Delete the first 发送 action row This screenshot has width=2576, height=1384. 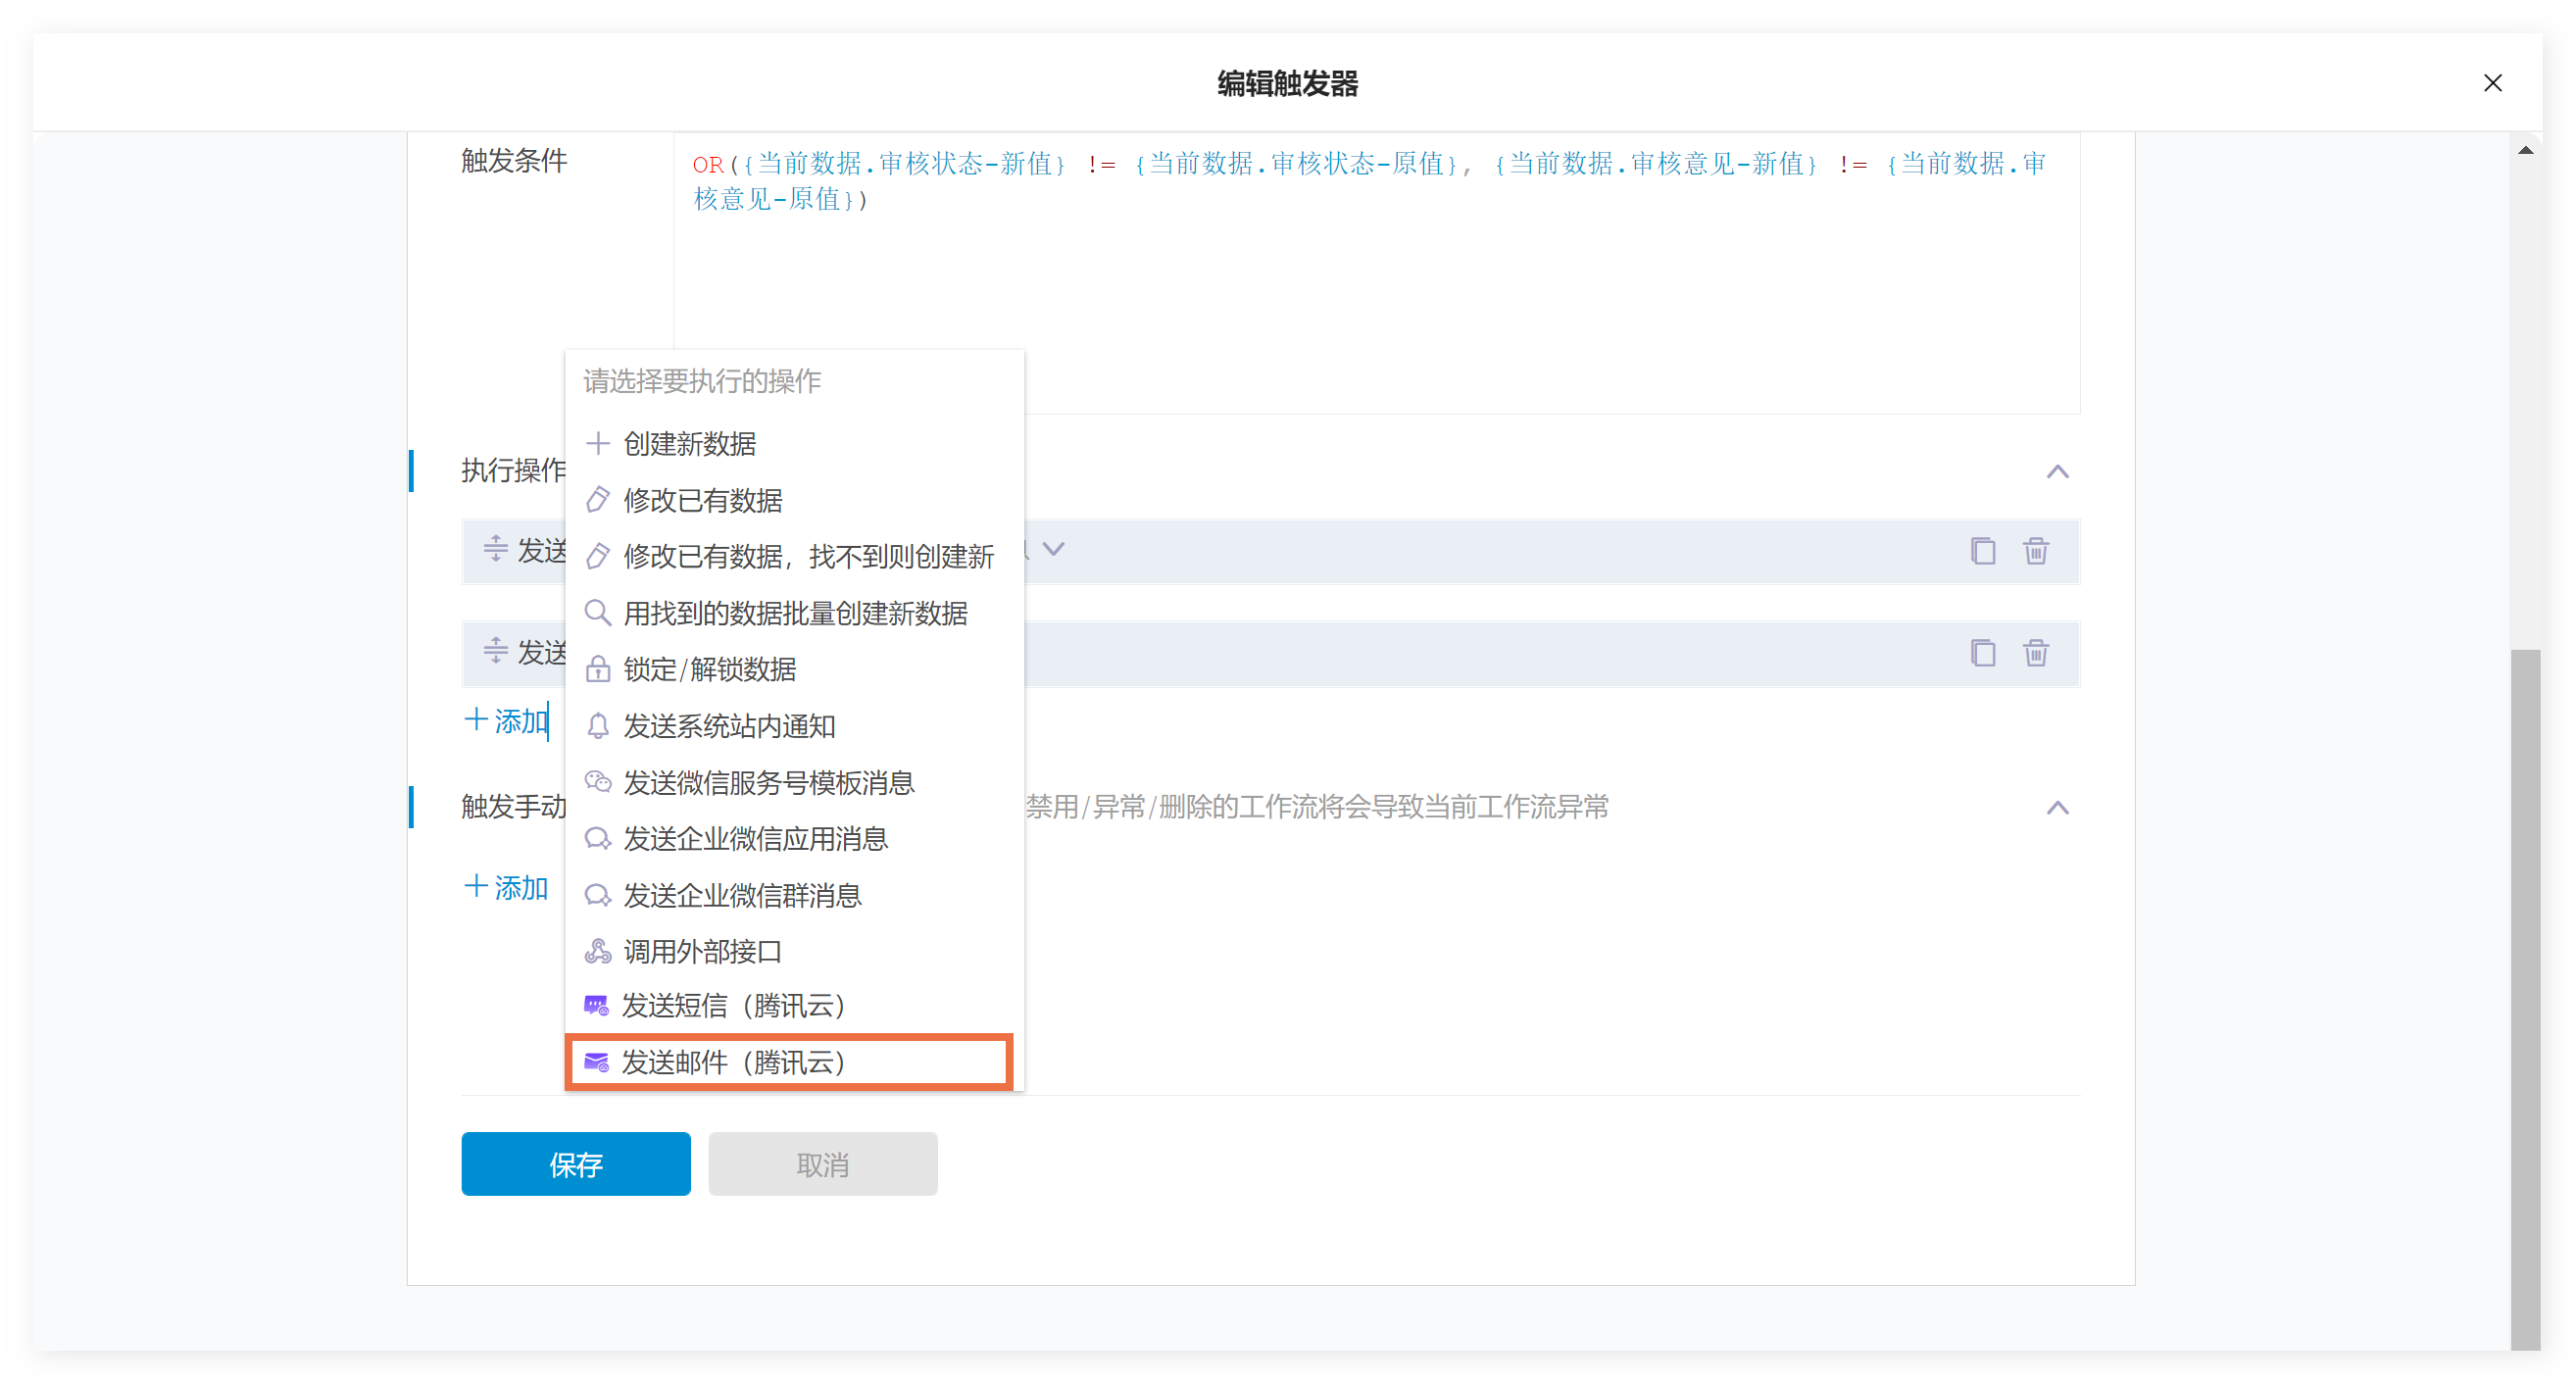pos(2035,551)
